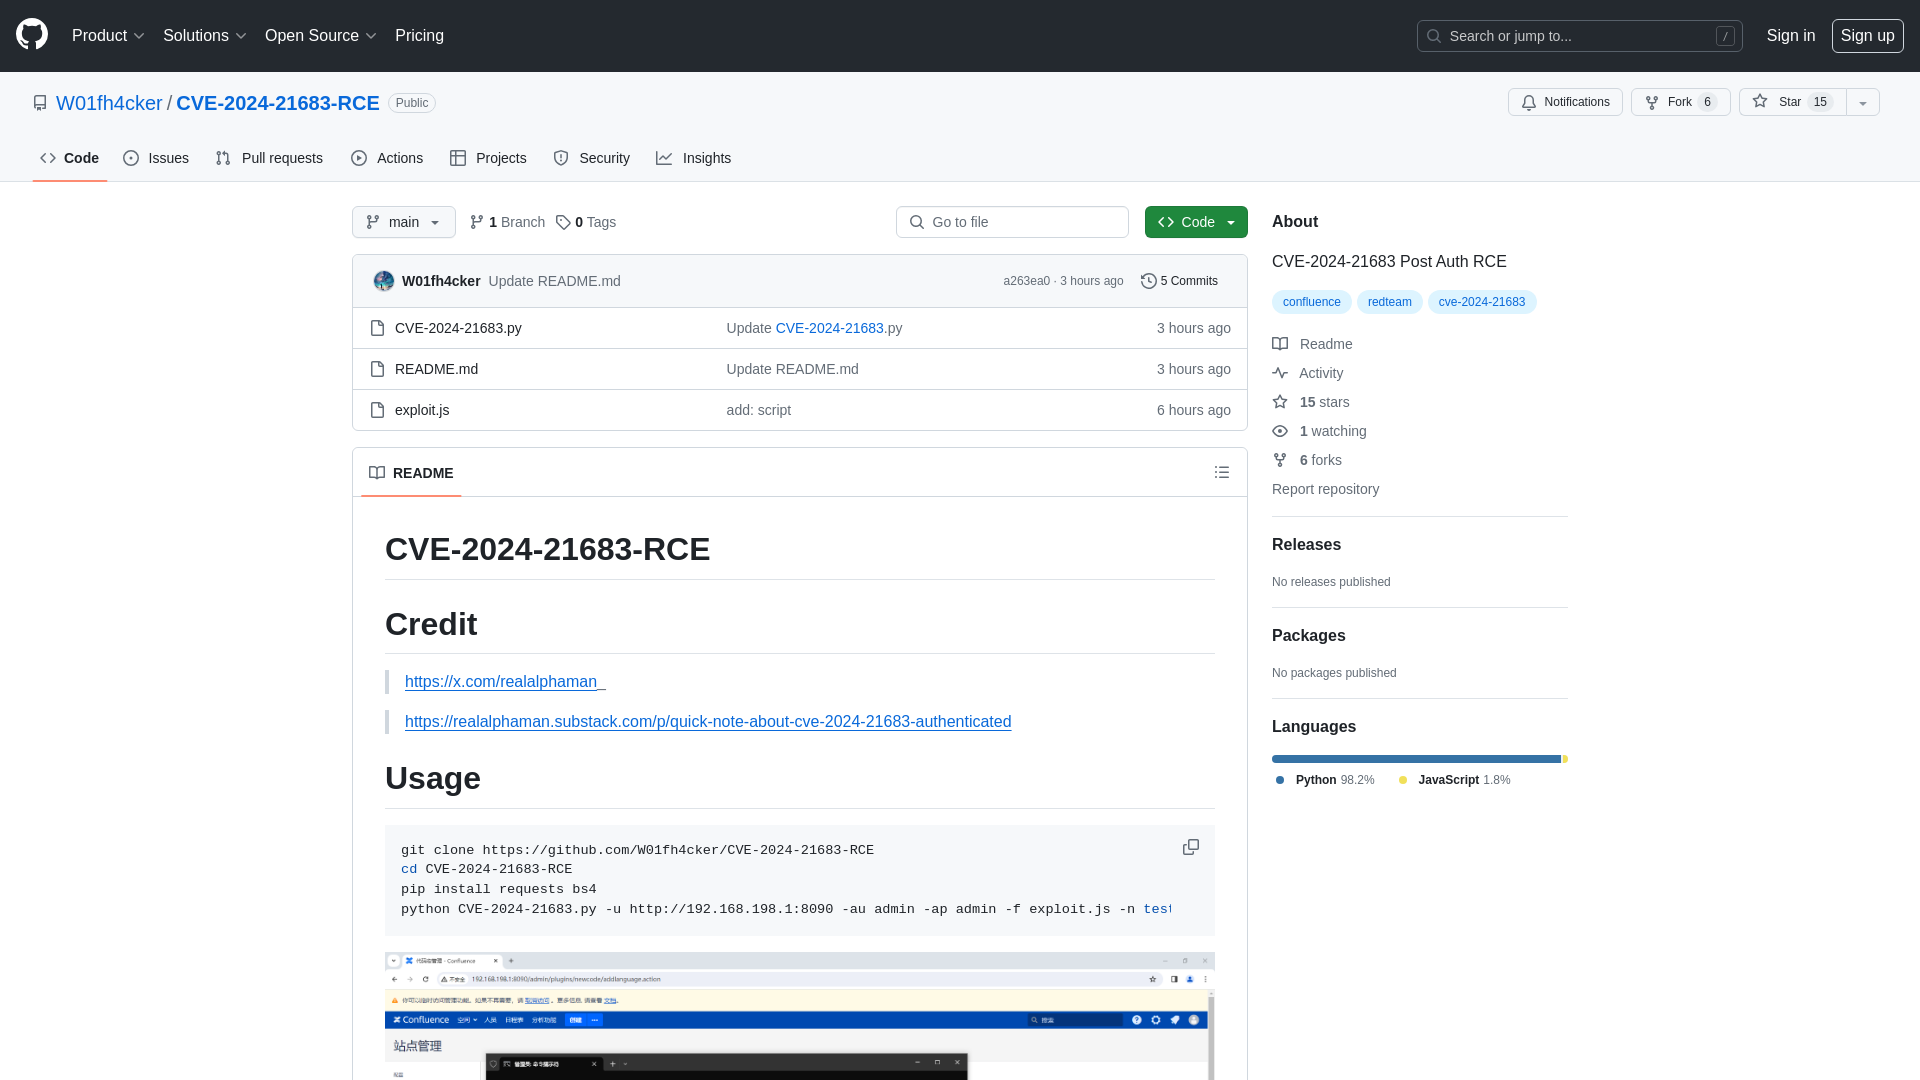The image size is (1920, 1080).
Task: Open the 'add: script' commit message
Action: tap(758, 410)
